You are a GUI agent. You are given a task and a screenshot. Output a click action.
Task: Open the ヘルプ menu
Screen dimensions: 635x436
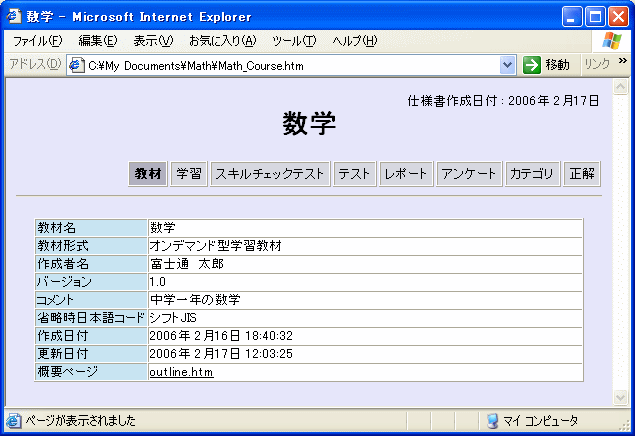[x=354, y=41]
